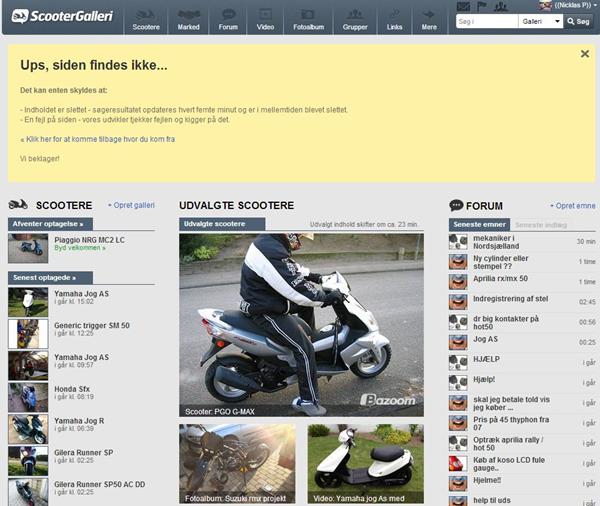This screenshot has height=506, width=600.
Task: Open the Fotoalbum navigation item
Action: pyautogui.click(x=308, y=20)
